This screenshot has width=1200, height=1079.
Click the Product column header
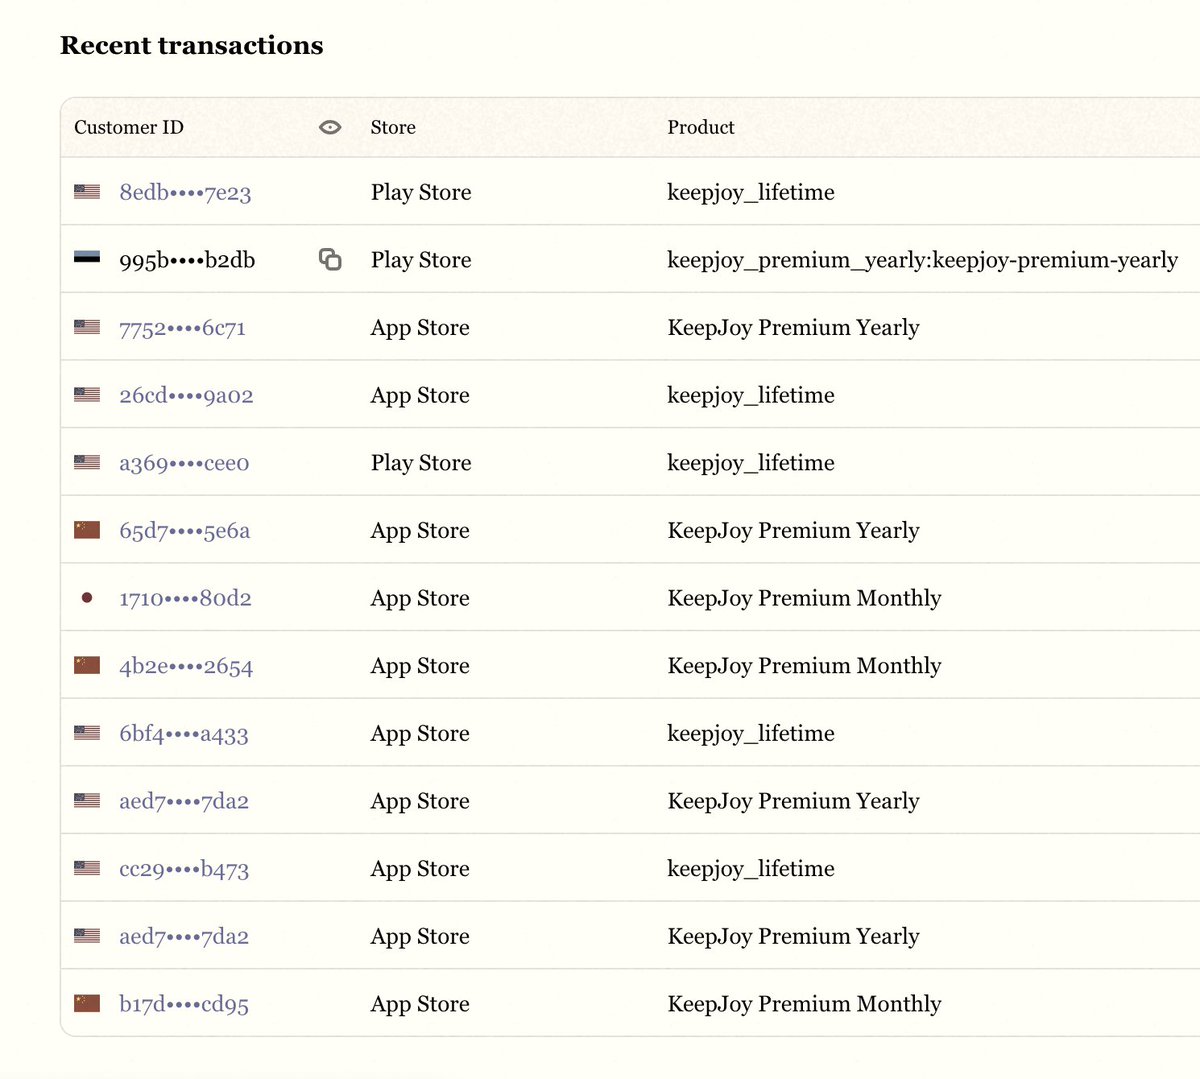701,127
